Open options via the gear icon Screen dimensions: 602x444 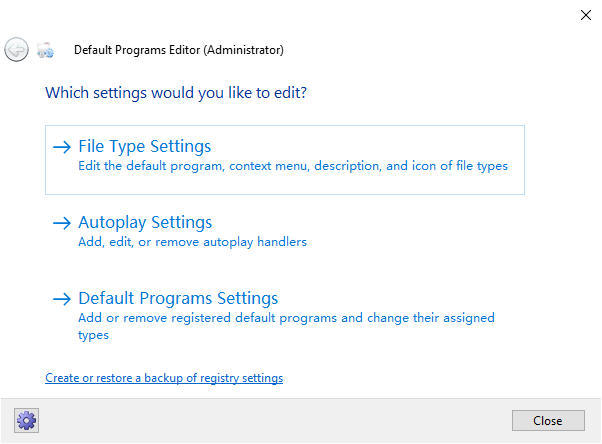pos(26,420)
